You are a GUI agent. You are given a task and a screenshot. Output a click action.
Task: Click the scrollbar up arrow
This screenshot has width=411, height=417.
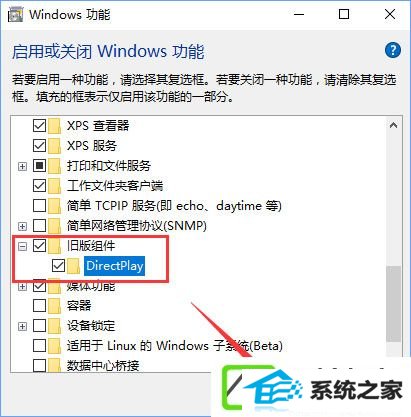(394, 125)
